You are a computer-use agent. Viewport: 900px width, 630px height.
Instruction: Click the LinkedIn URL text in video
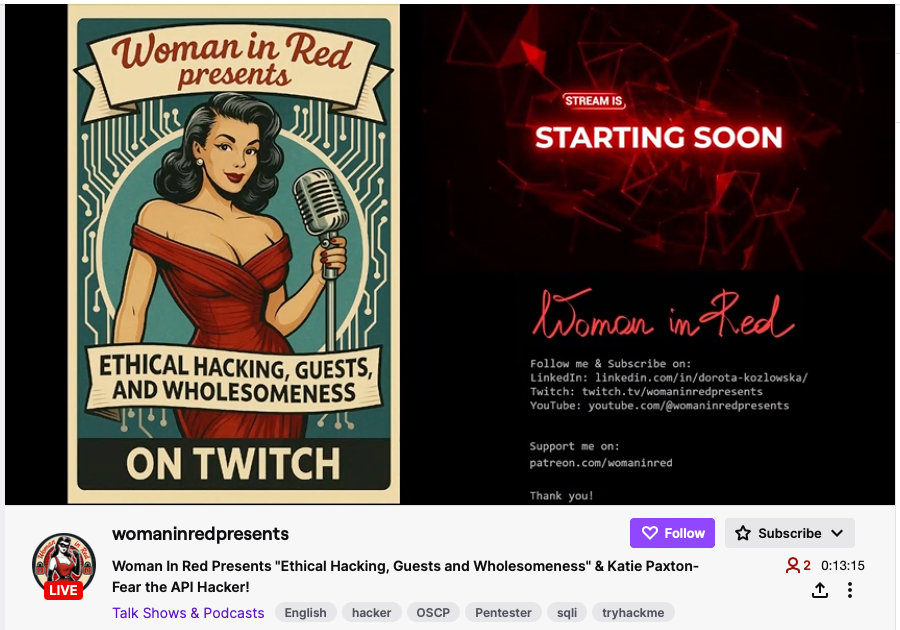701,378
